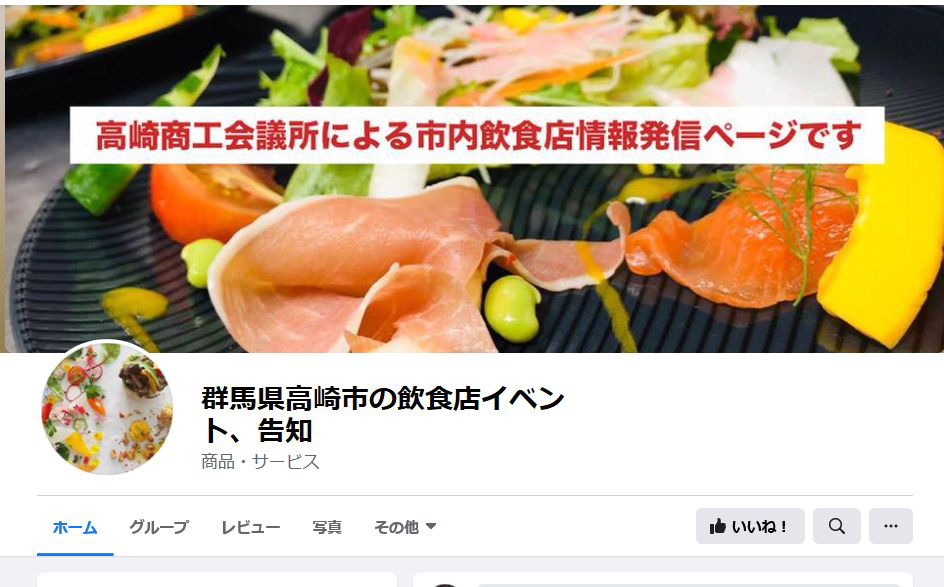Click the 商品・サービス category link
This screenshot has height=587, width=944.
pyautogui.click(x=260, y=462)
